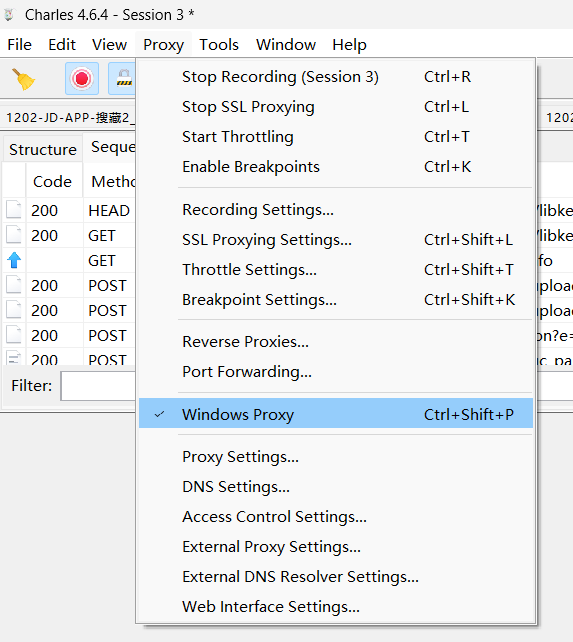Open Reverse Proxies...
The height and width of the screenshot is (642, 573).
[x=336, y=341]
